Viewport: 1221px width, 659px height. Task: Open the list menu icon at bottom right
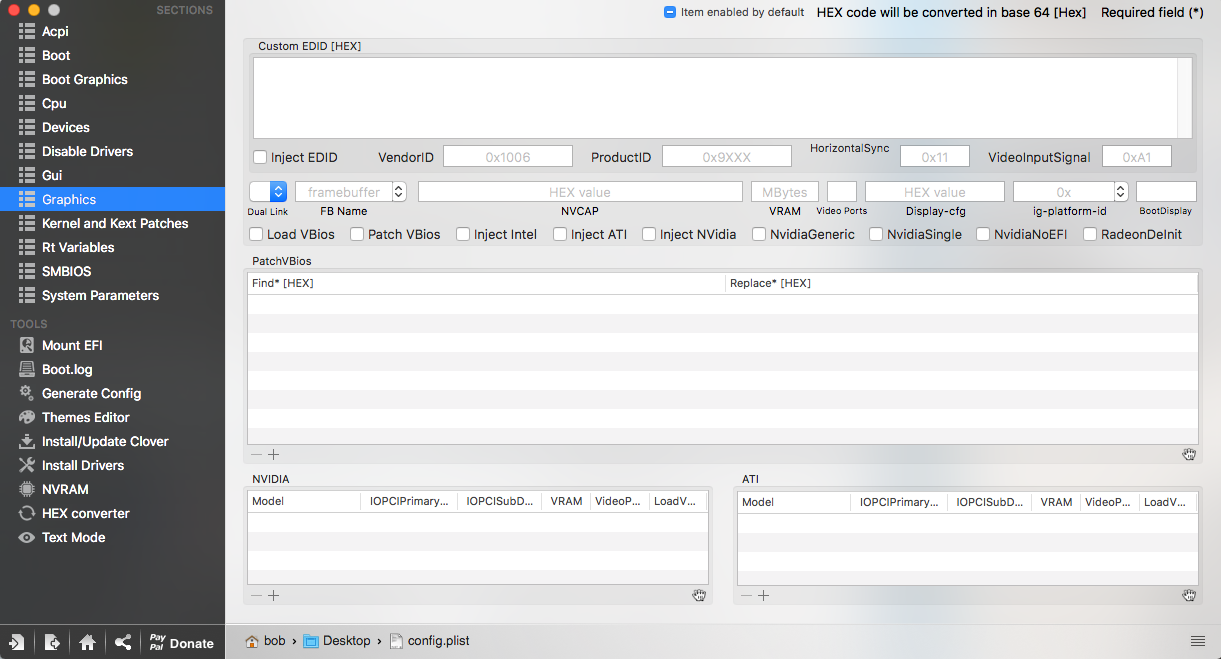[x=1197, y=641]
